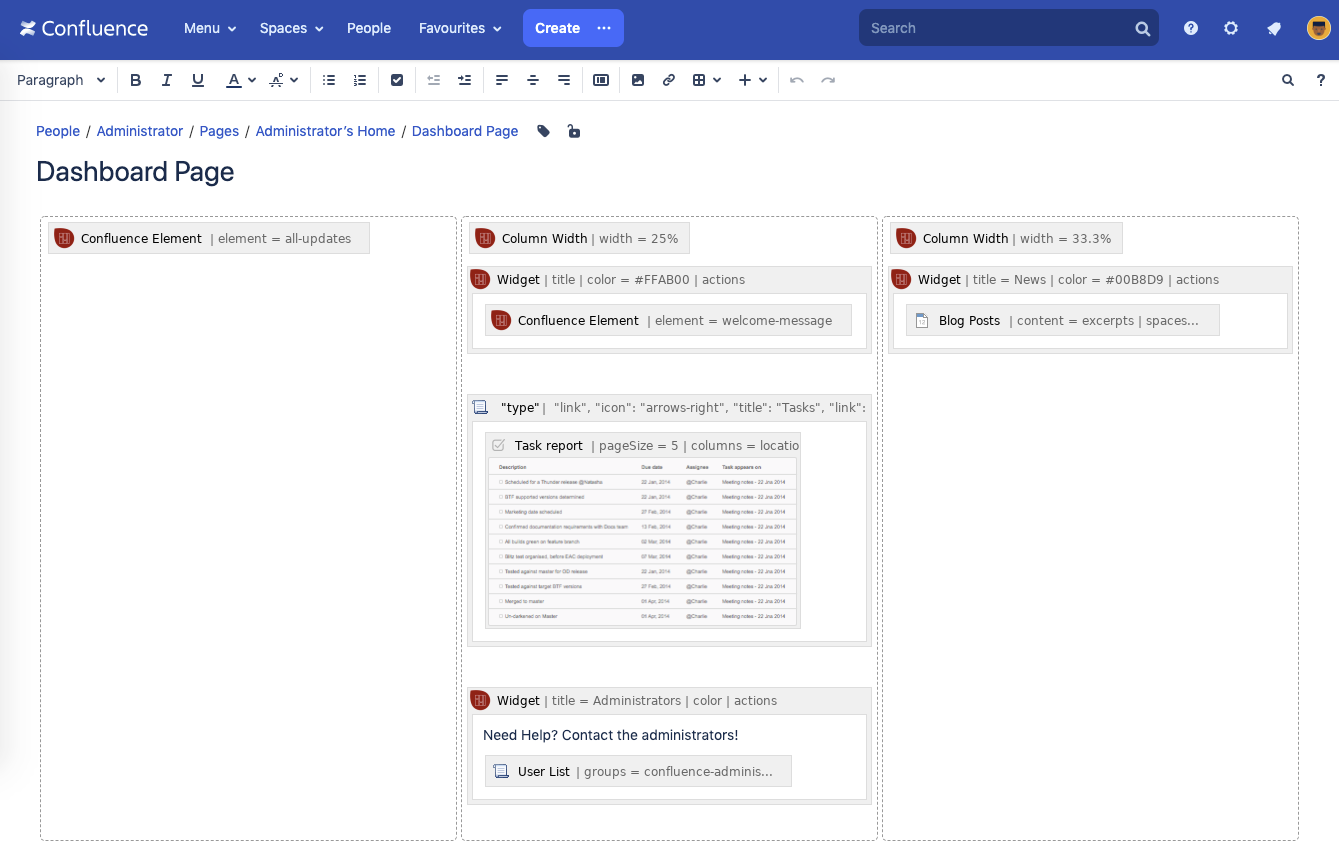Click the indent button
This screenshot has height=867, width=1339.
(x=465, y=80)
